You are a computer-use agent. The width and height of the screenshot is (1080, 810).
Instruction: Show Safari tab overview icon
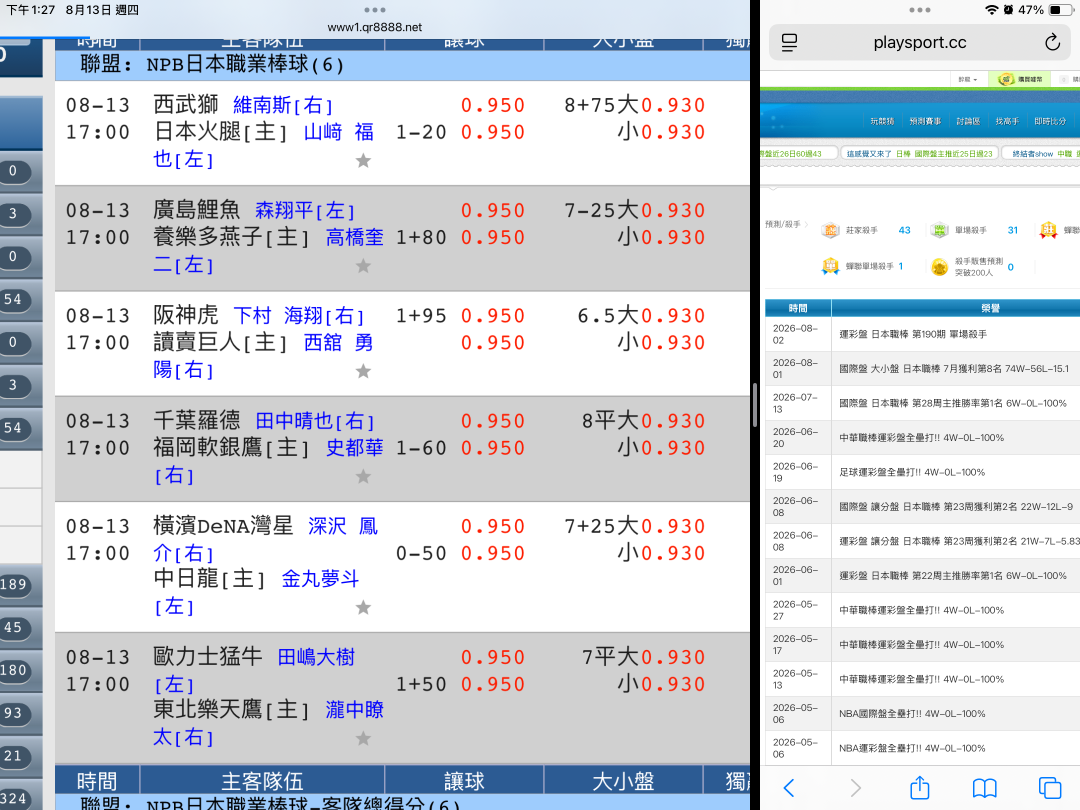click(x=1050, y=787)
